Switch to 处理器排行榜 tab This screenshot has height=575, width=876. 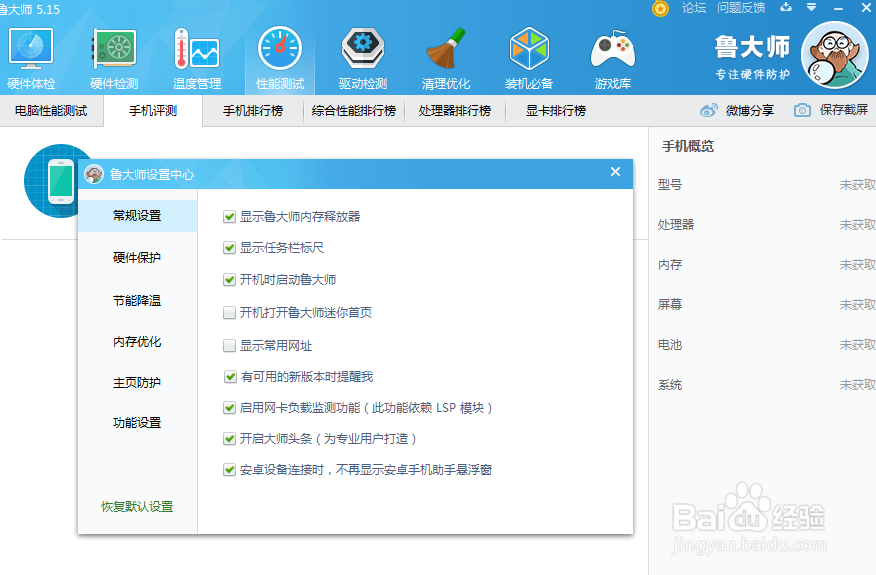tap(455, 111)
